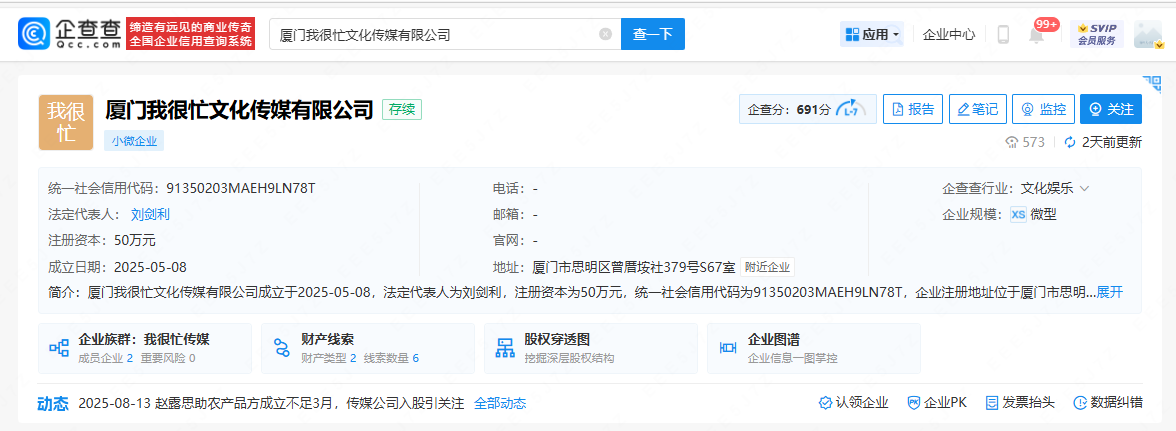This screenshot has width=1176, height=431.
Task: Click the company title 厦门我很忙文化传媒有限公司
Action: [239, 109]
